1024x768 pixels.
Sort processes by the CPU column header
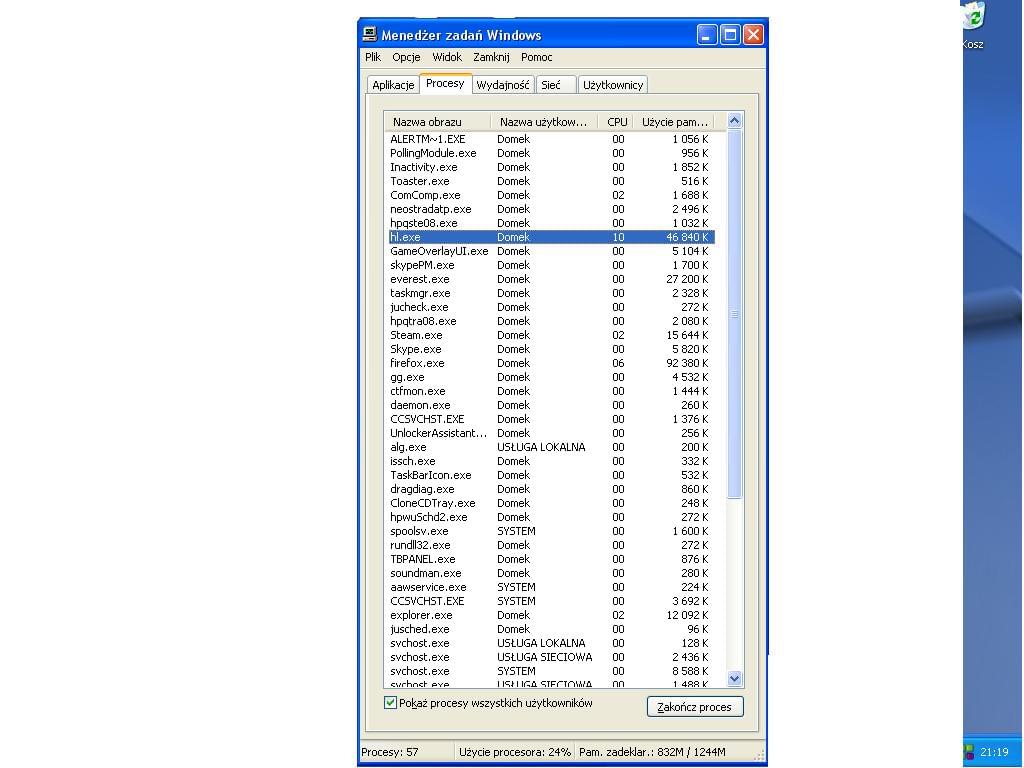pos(616,122)
